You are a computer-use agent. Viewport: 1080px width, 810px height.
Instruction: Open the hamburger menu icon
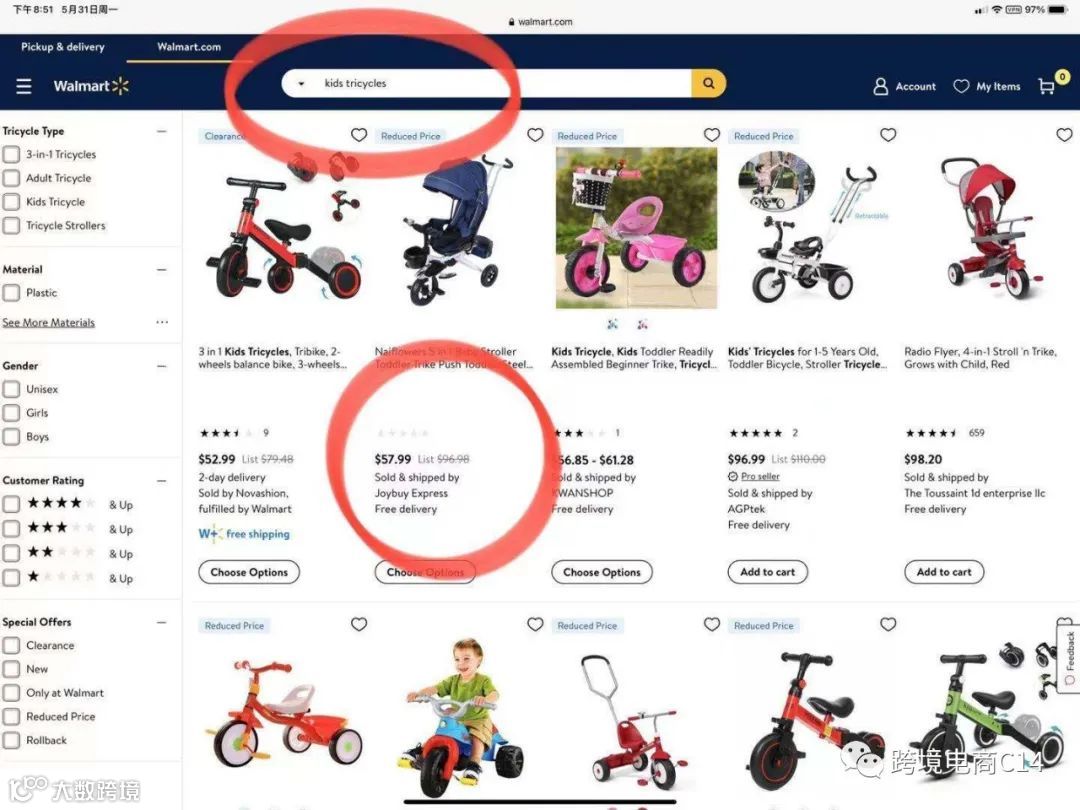[x=24, y=86]
